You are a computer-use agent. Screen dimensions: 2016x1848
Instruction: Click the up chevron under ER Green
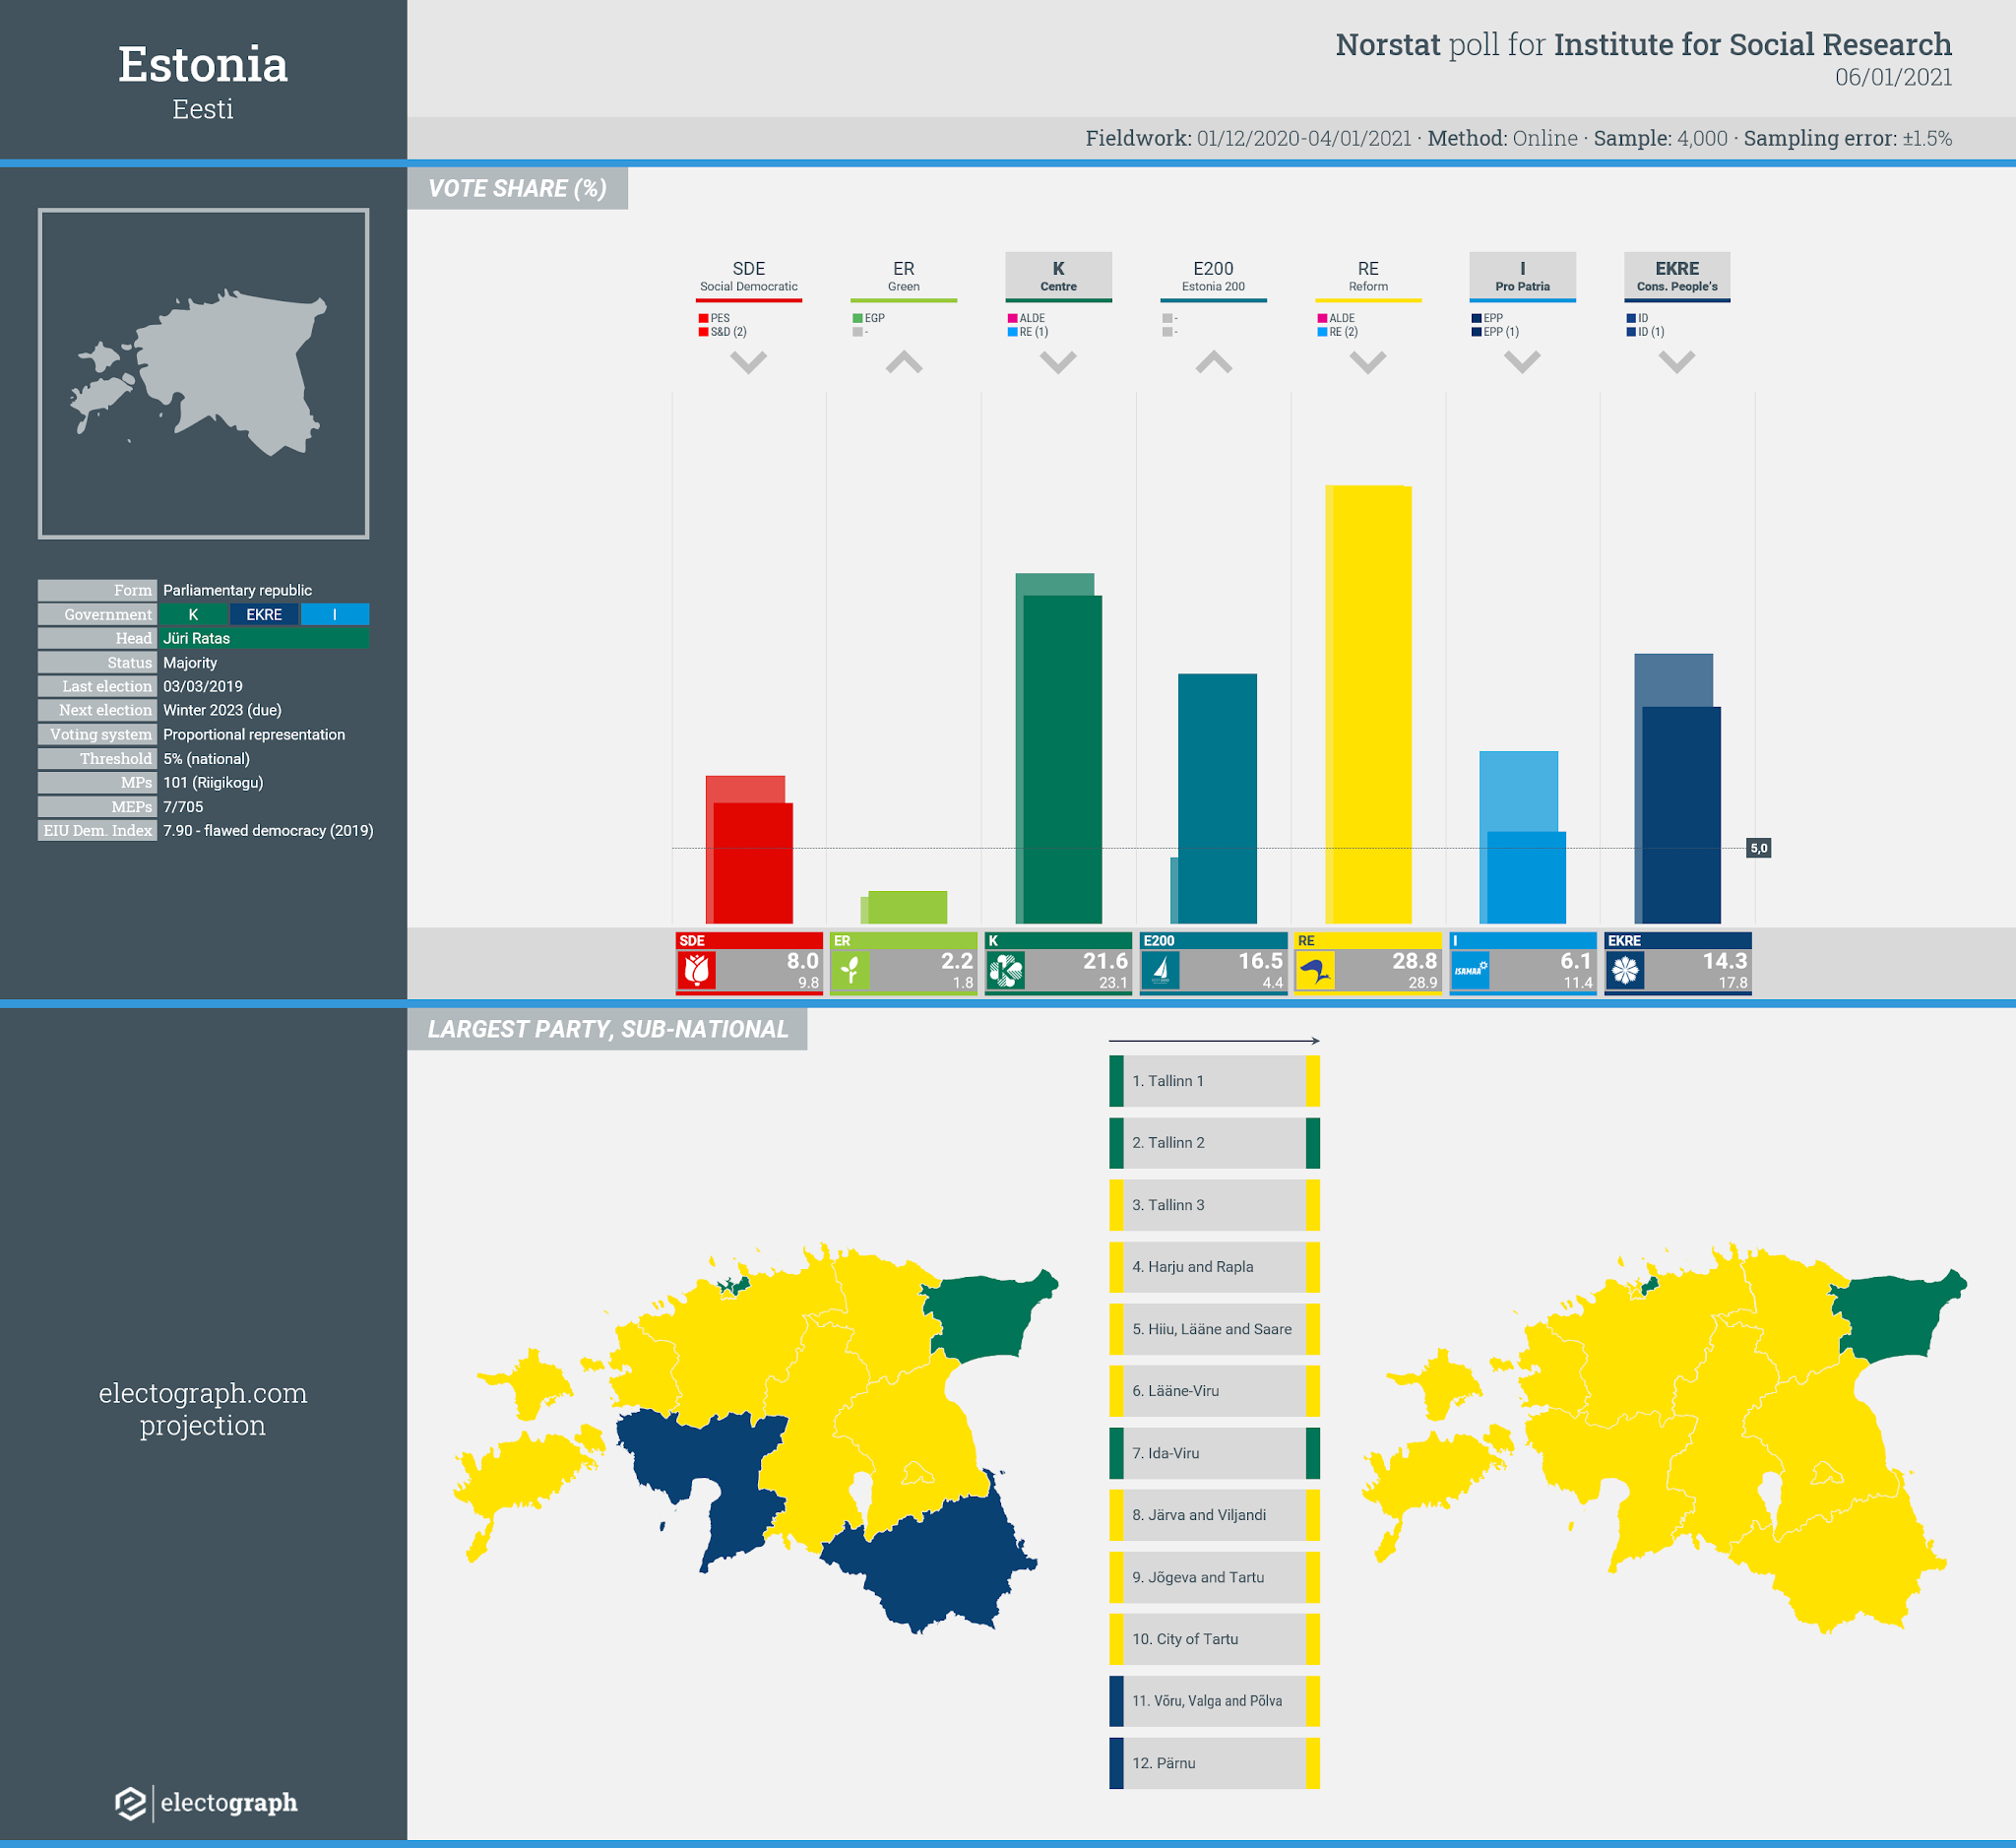[x=903, y=362]
